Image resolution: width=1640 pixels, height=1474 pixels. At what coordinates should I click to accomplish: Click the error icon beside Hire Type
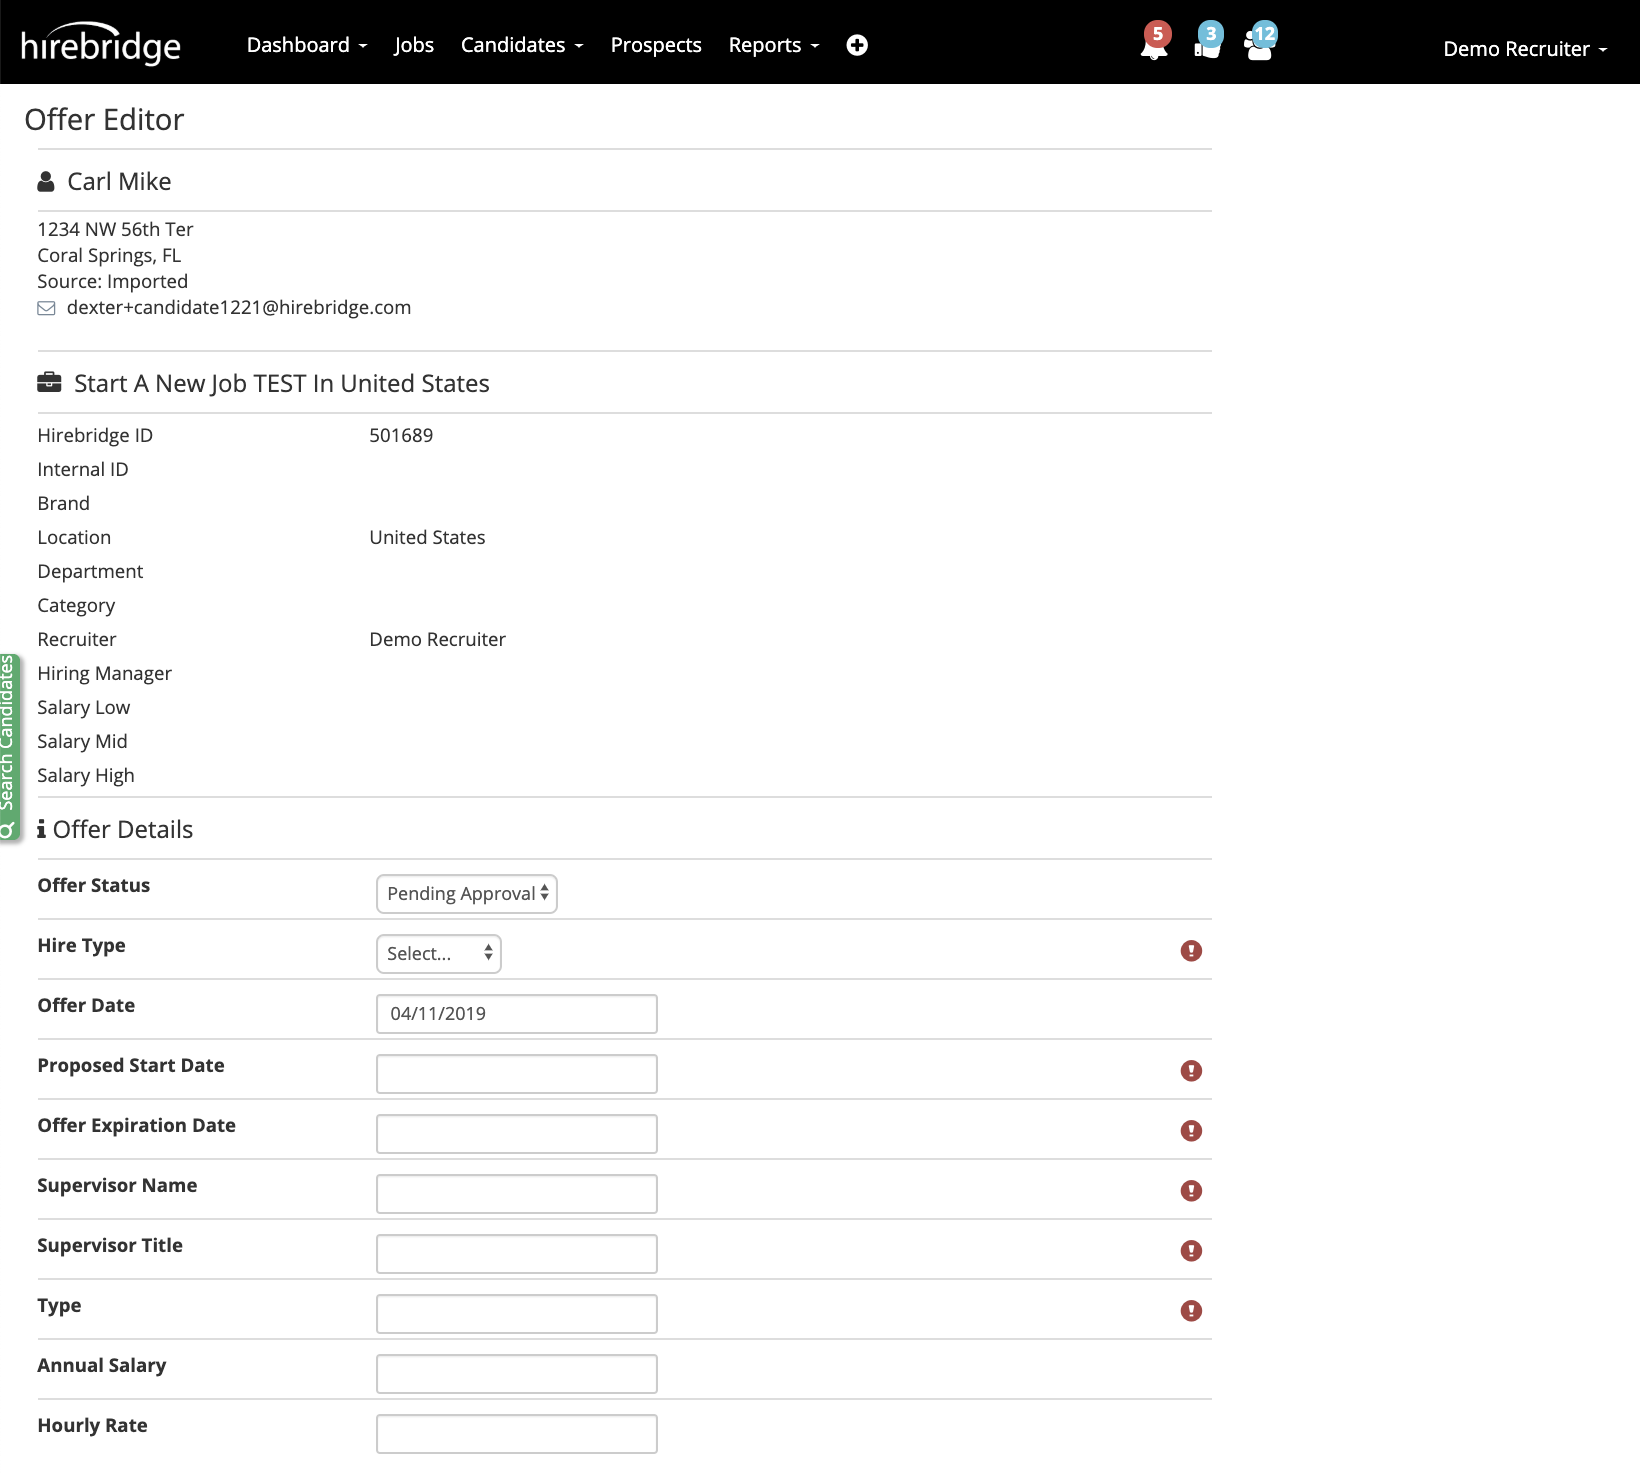pyautogui.click(x=1190, y=951)
